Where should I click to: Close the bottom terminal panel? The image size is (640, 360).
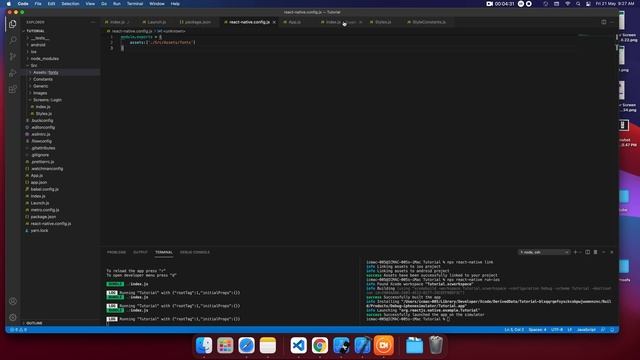click(611, 252)
